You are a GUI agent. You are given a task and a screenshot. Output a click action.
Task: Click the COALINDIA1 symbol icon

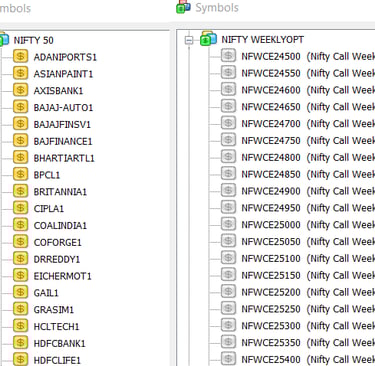click(20, 225)
